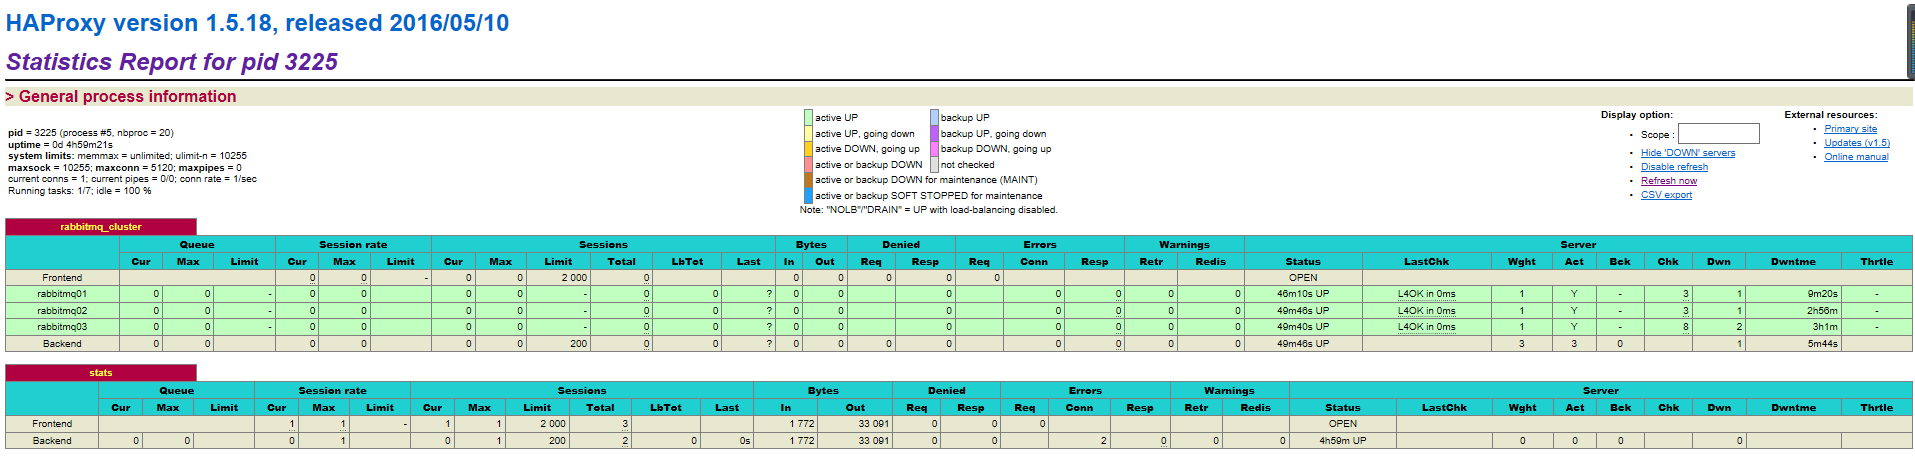
Task: Click rabbitmq02's 'L4OK in 0ms' cell
Action: pyautogui.click(x=1426, y=311)
